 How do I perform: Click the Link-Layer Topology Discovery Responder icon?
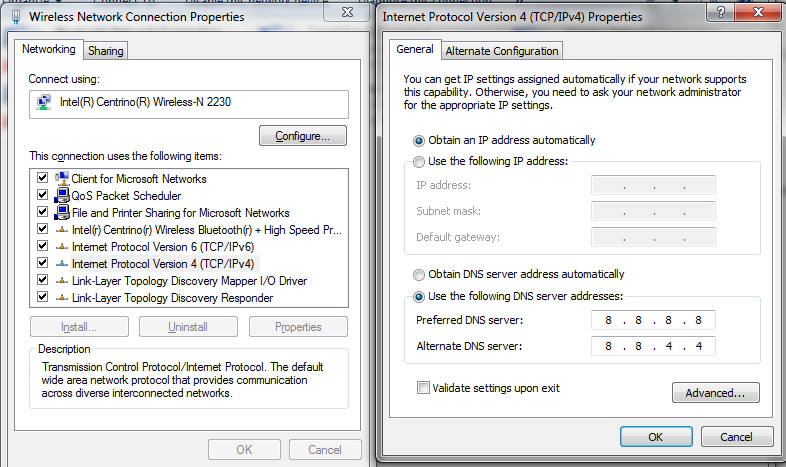tap(61, 298)
